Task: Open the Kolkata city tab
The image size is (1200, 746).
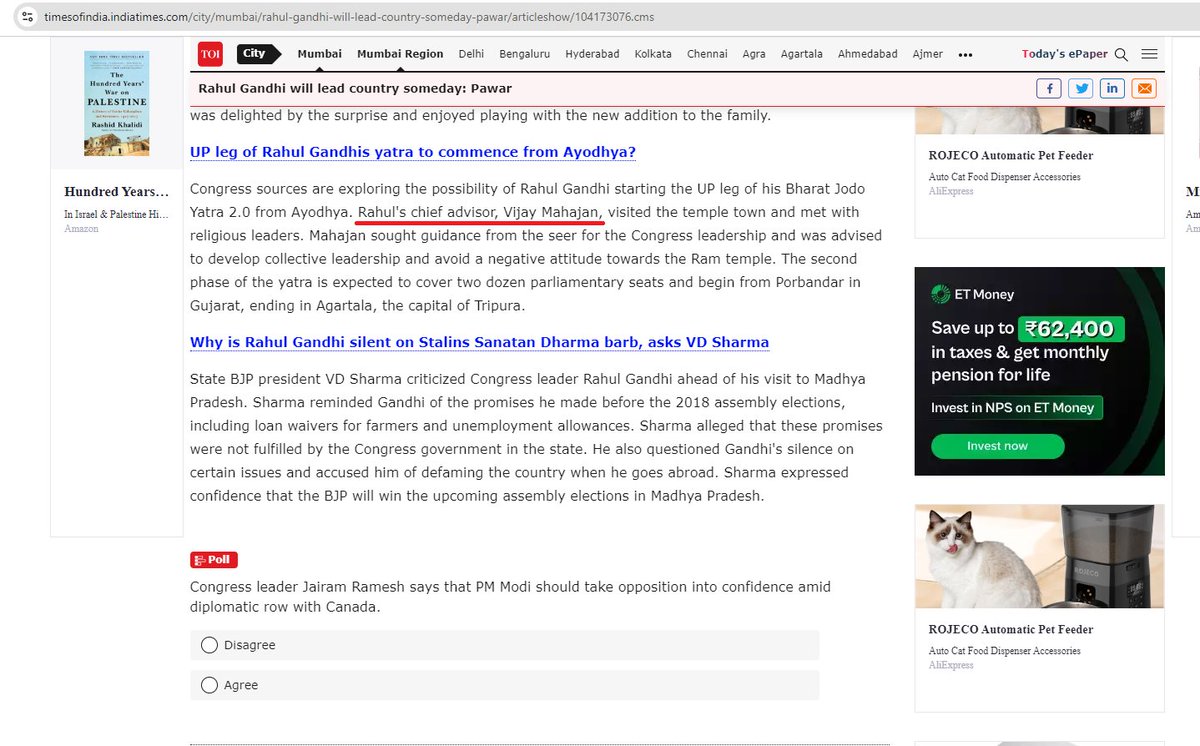Action: click(x=653, y=54)
